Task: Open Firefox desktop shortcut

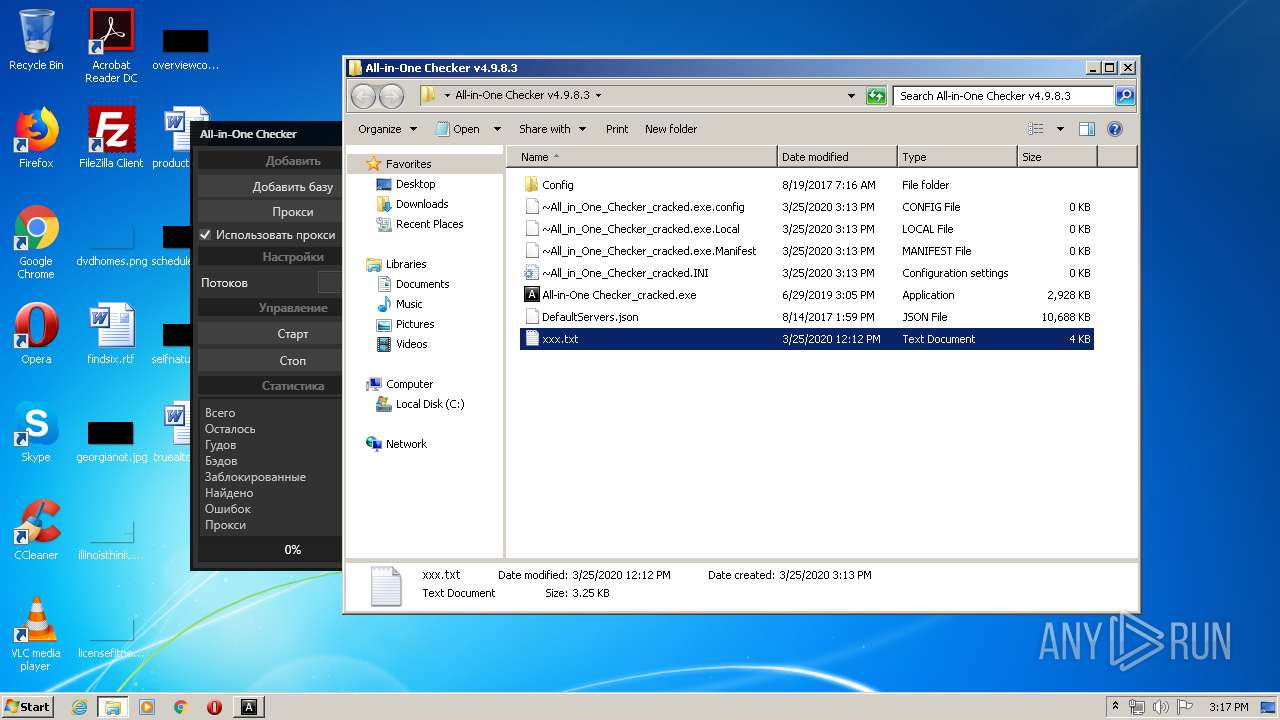Action: (x=36, y=138)
